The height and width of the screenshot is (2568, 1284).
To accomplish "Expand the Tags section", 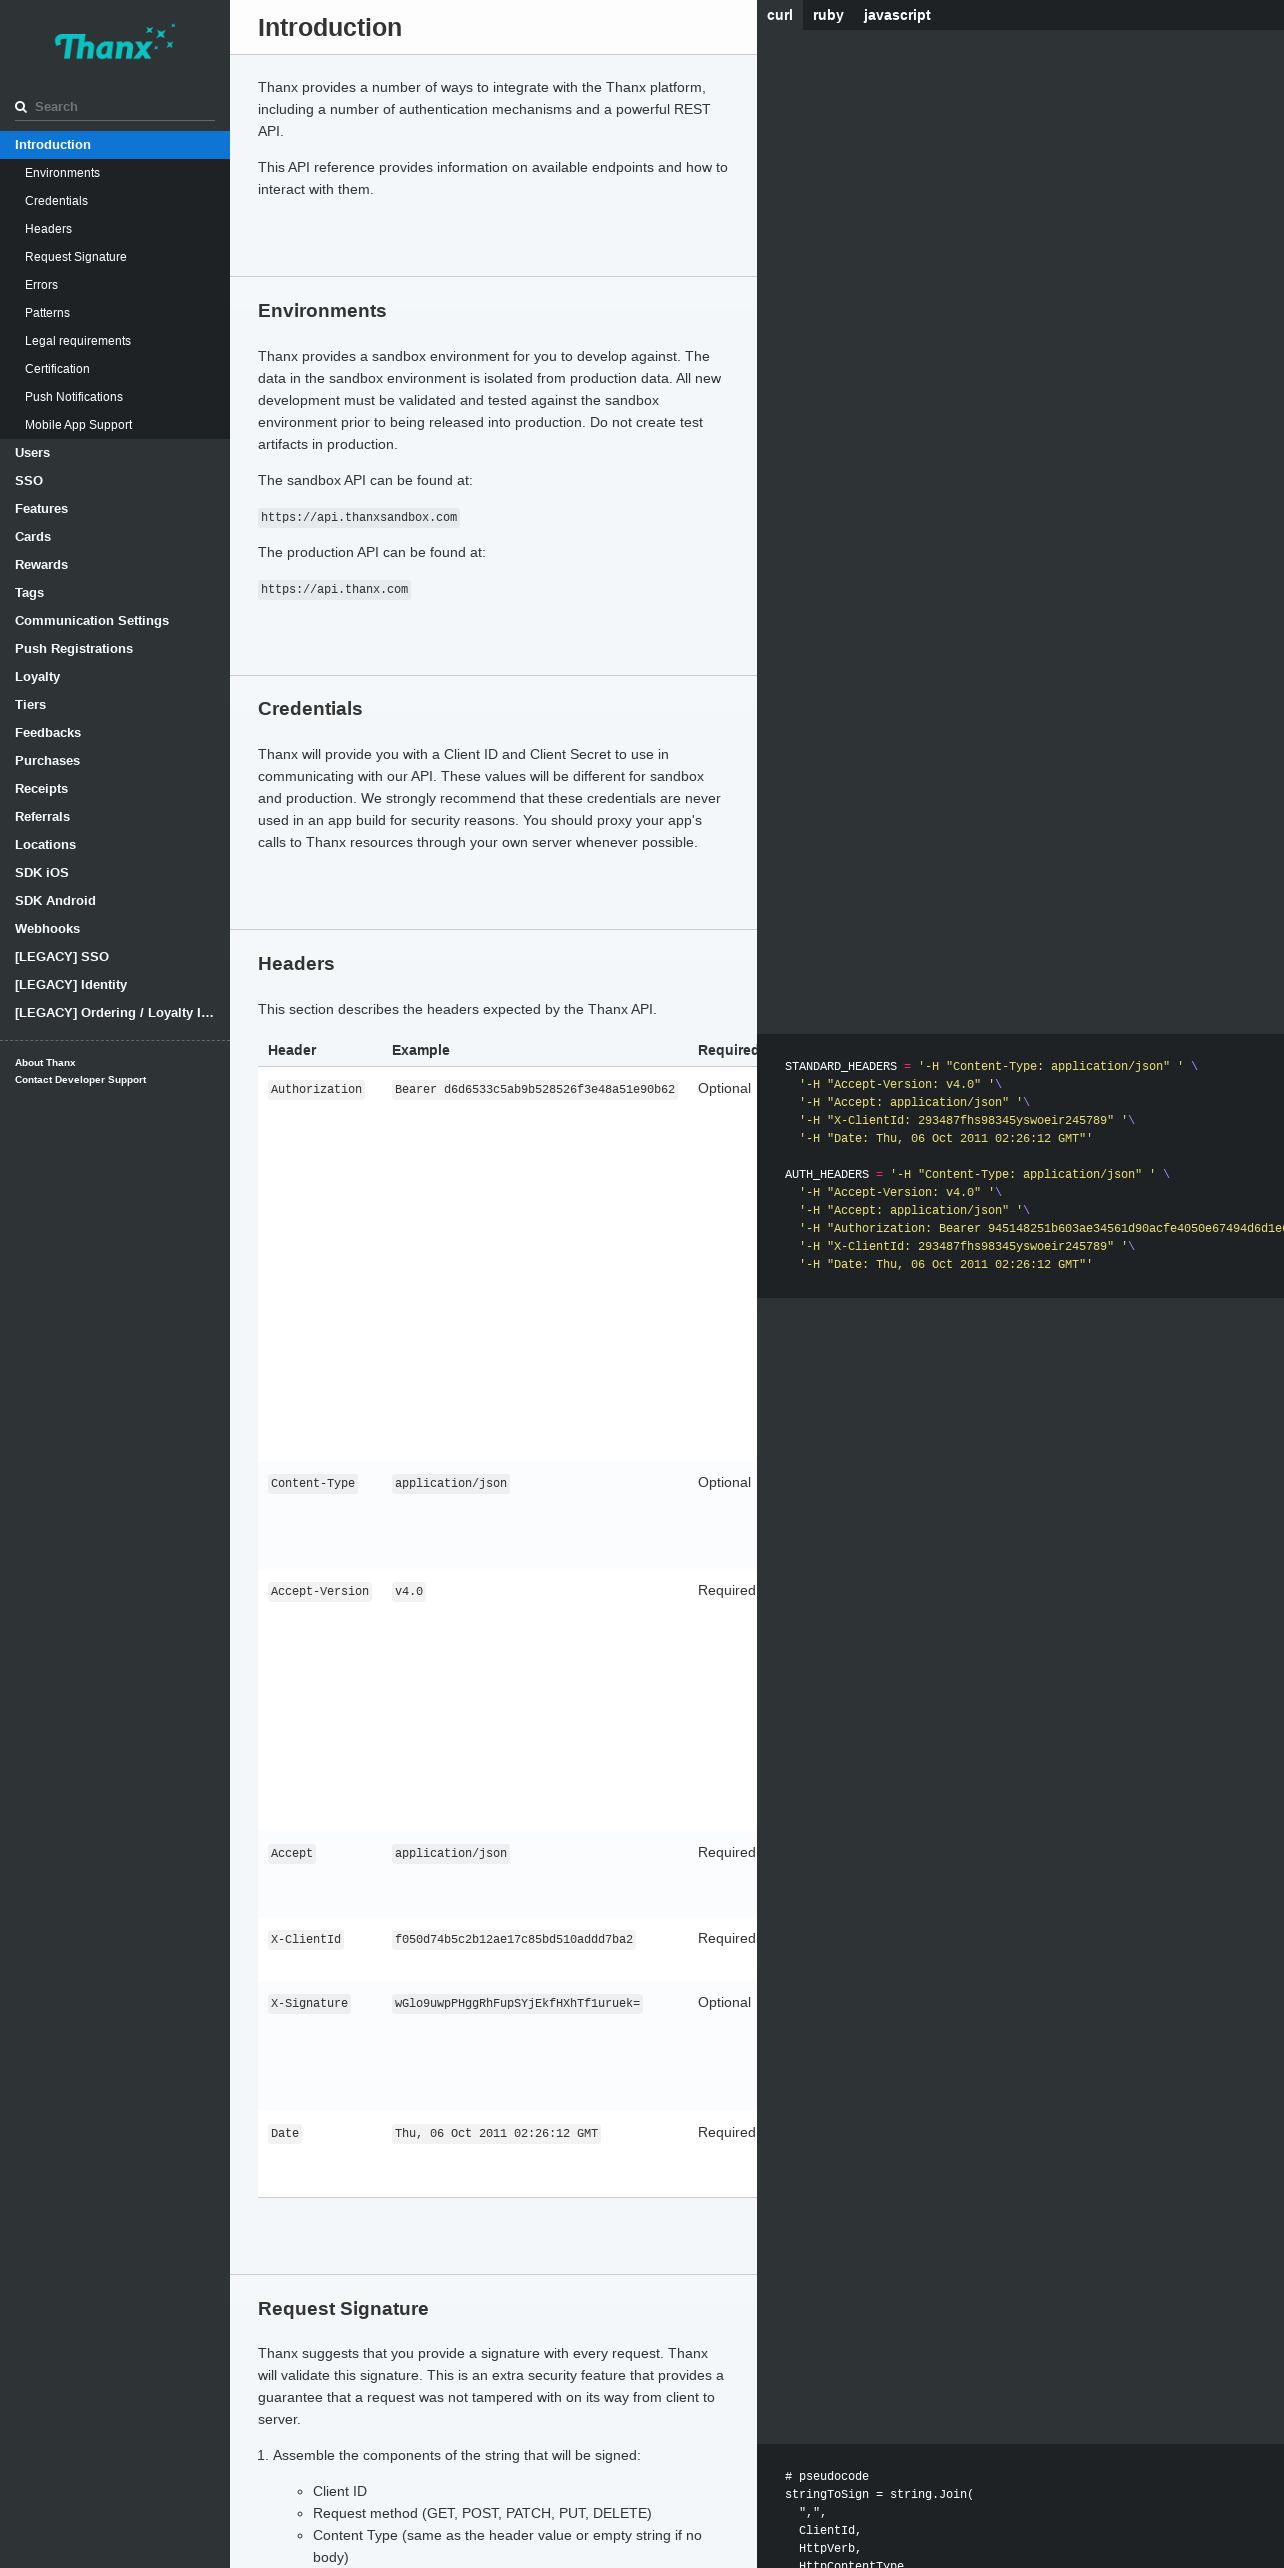I will point(115,593).
